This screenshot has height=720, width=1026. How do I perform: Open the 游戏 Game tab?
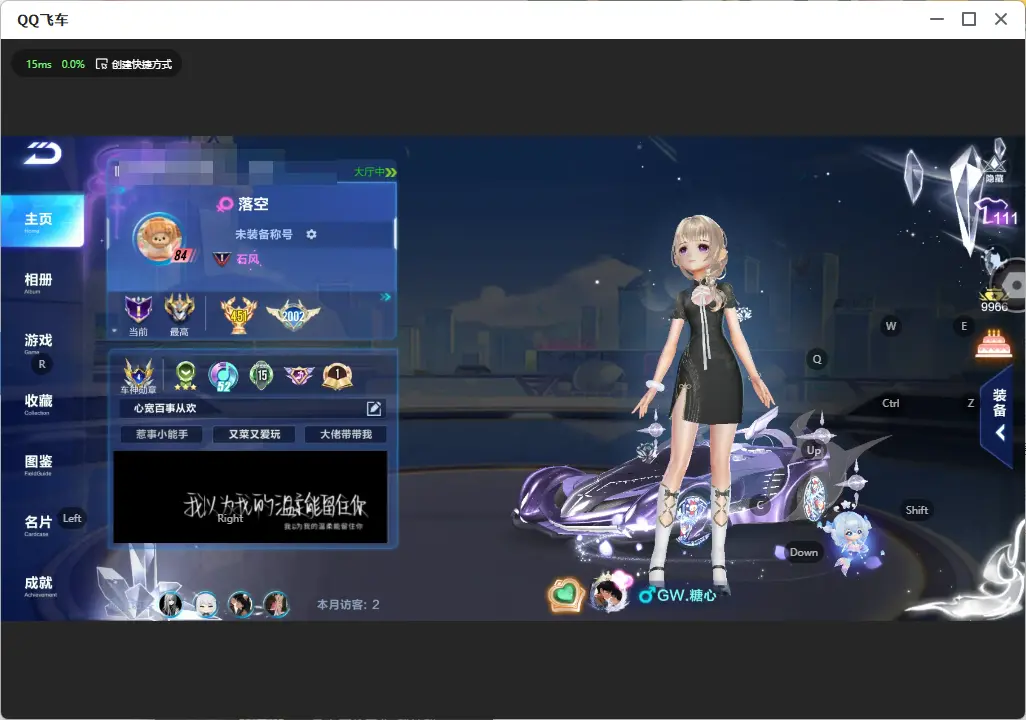click(x=38, y=342)
